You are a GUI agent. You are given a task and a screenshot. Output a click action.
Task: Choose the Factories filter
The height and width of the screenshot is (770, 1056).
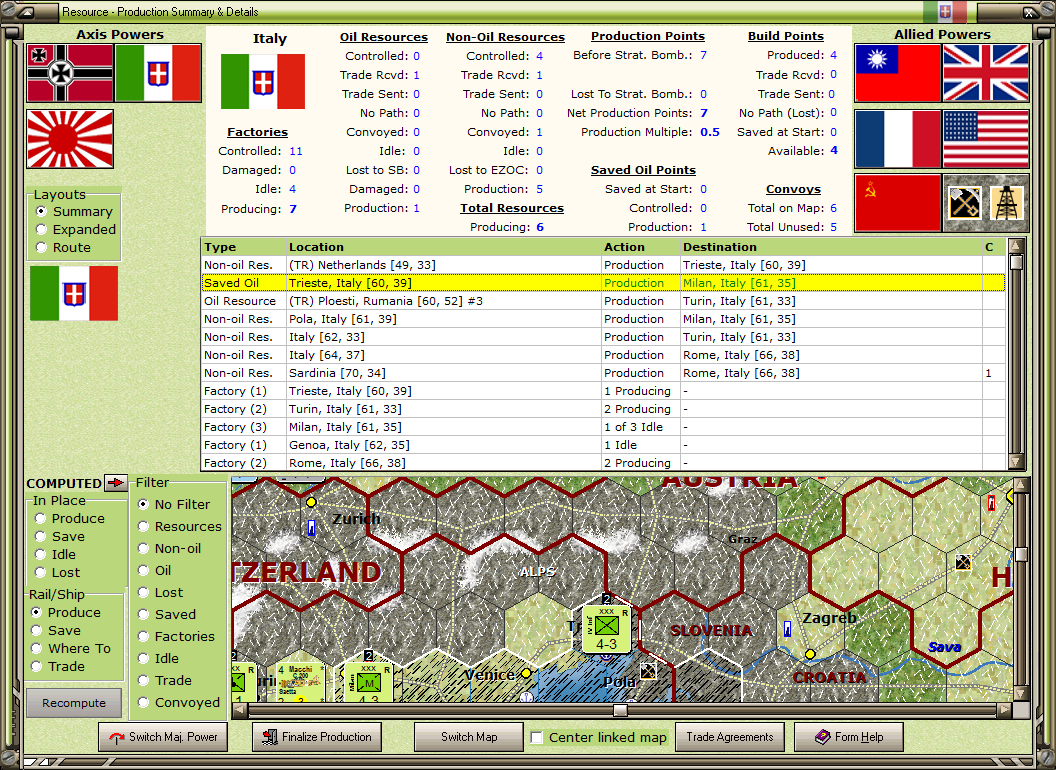tap(143, 636)
